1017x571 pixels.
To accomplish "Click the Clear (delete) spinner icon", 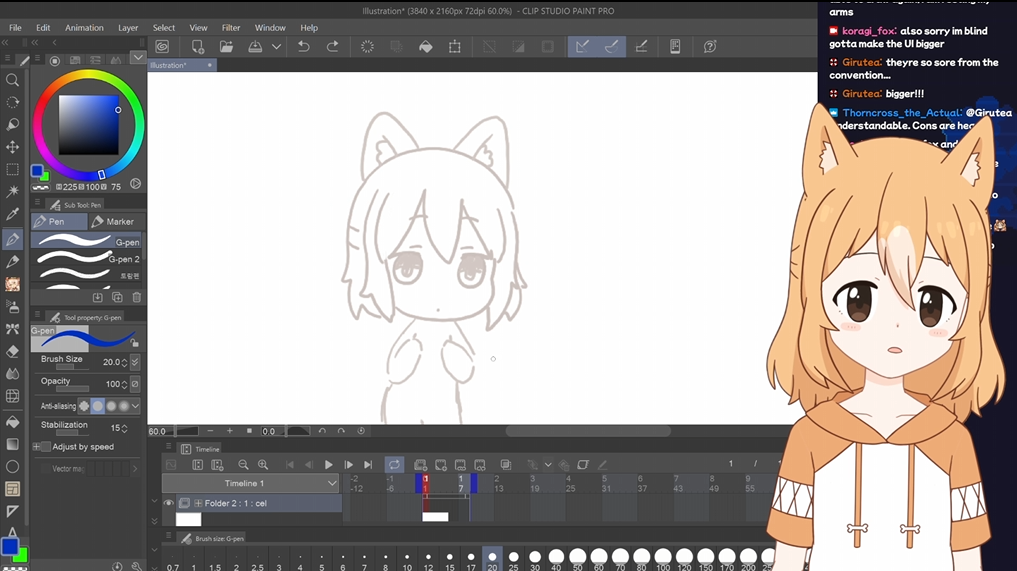I will pos(367,46).
